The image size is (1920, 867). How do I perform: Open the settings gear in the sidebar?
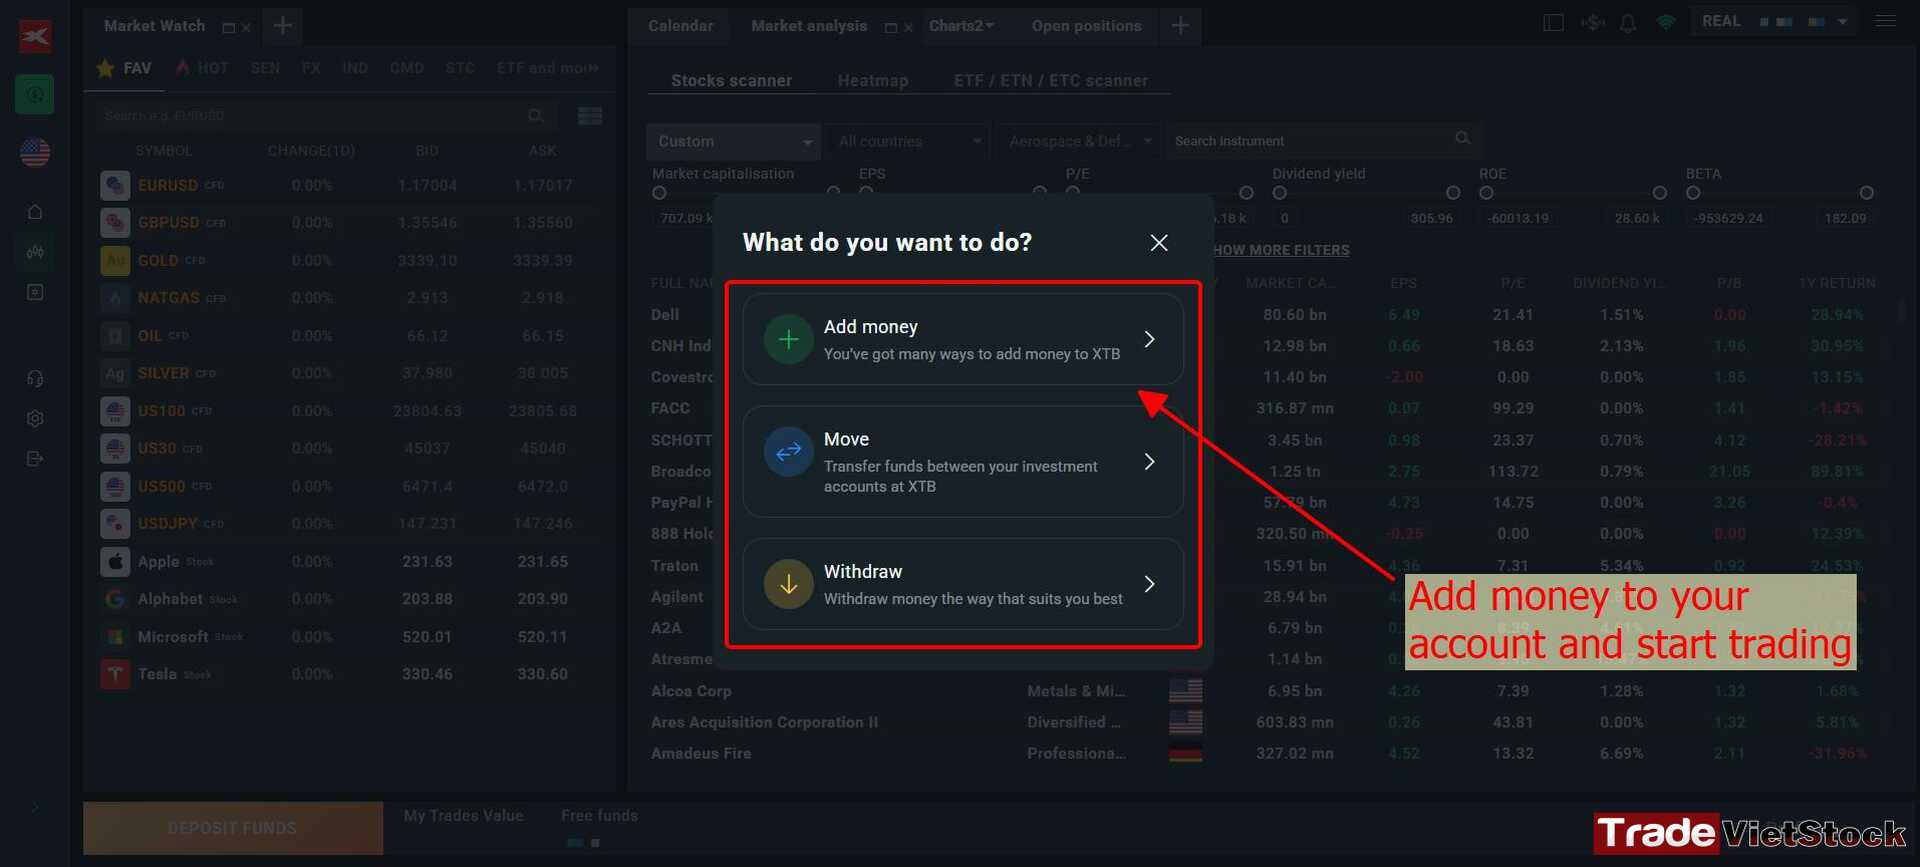(35, 419)
